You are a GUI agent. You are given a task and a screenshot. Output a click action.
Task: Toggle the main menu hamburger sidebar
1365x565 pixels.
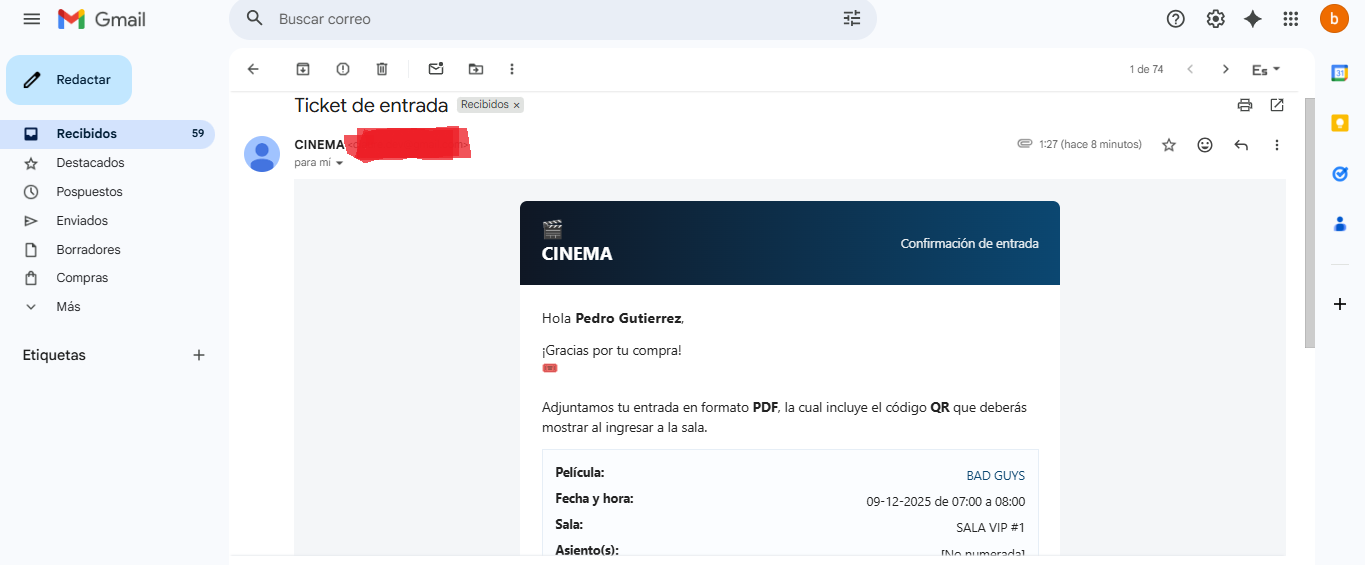[32, 19]
